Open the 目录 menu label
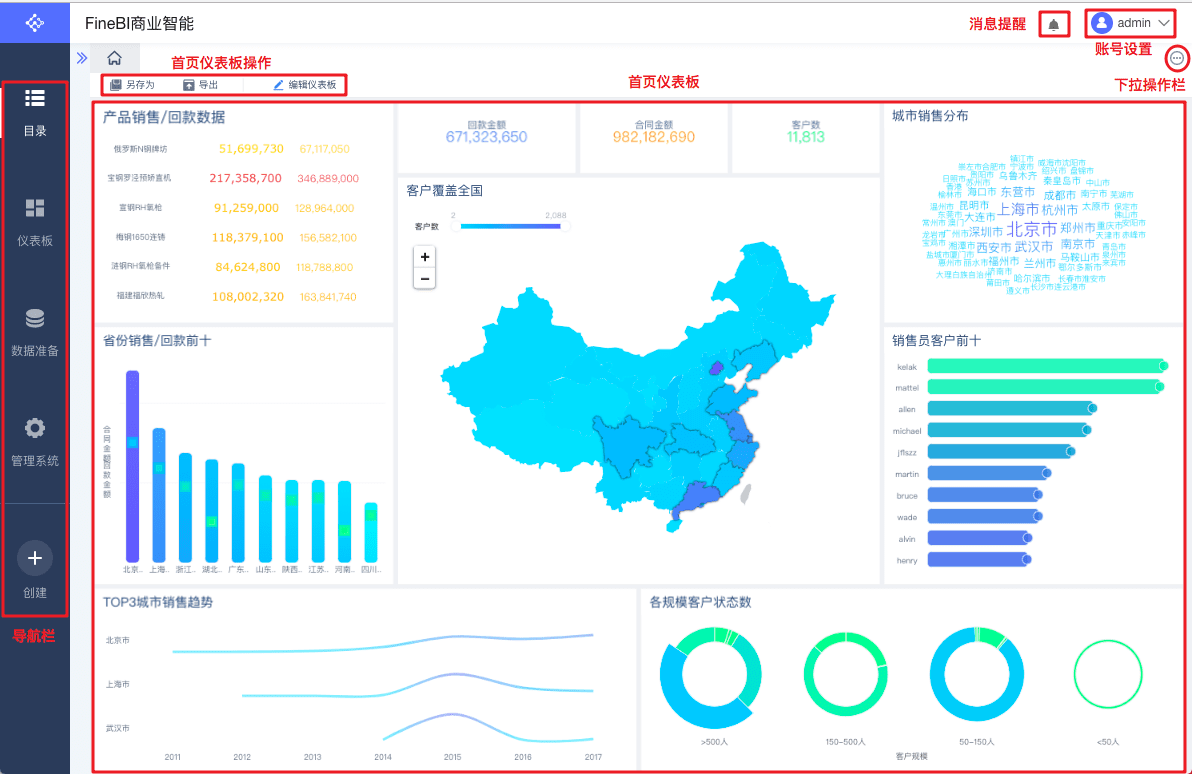Screen dimensions: 1192x774 [35, 131]
